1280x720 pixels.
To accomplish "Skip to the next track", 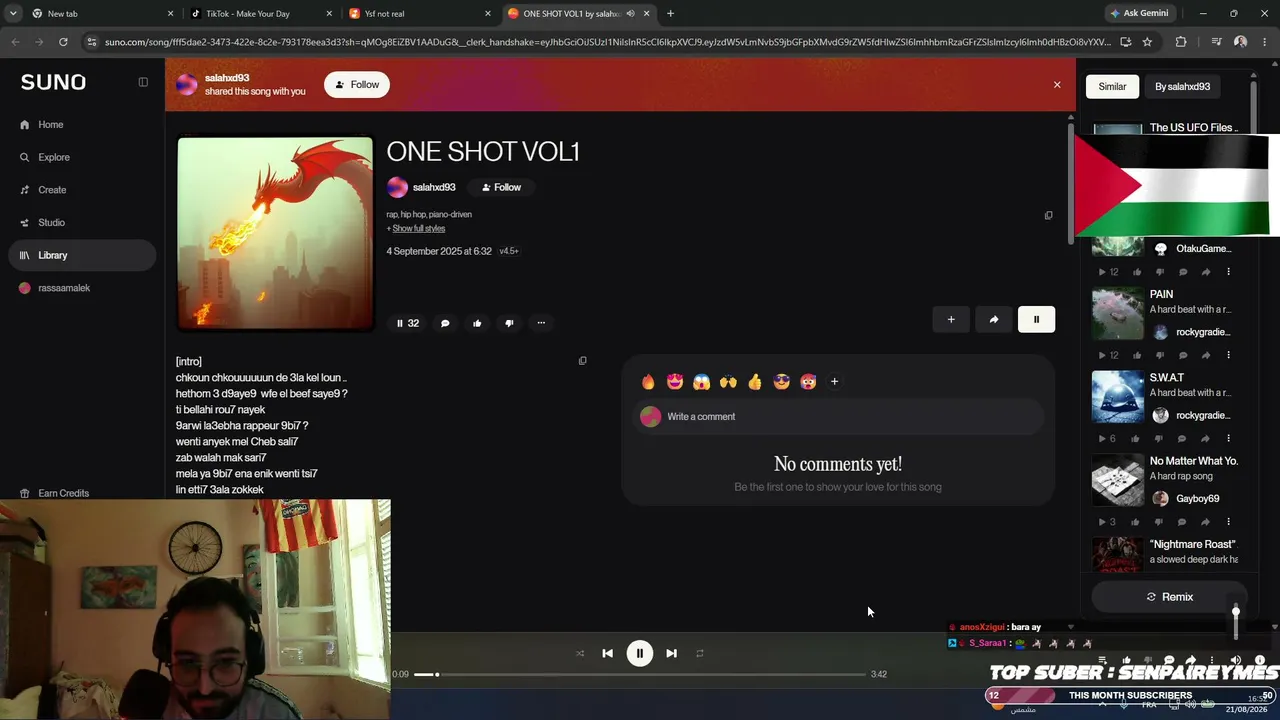I will (672, 654).
